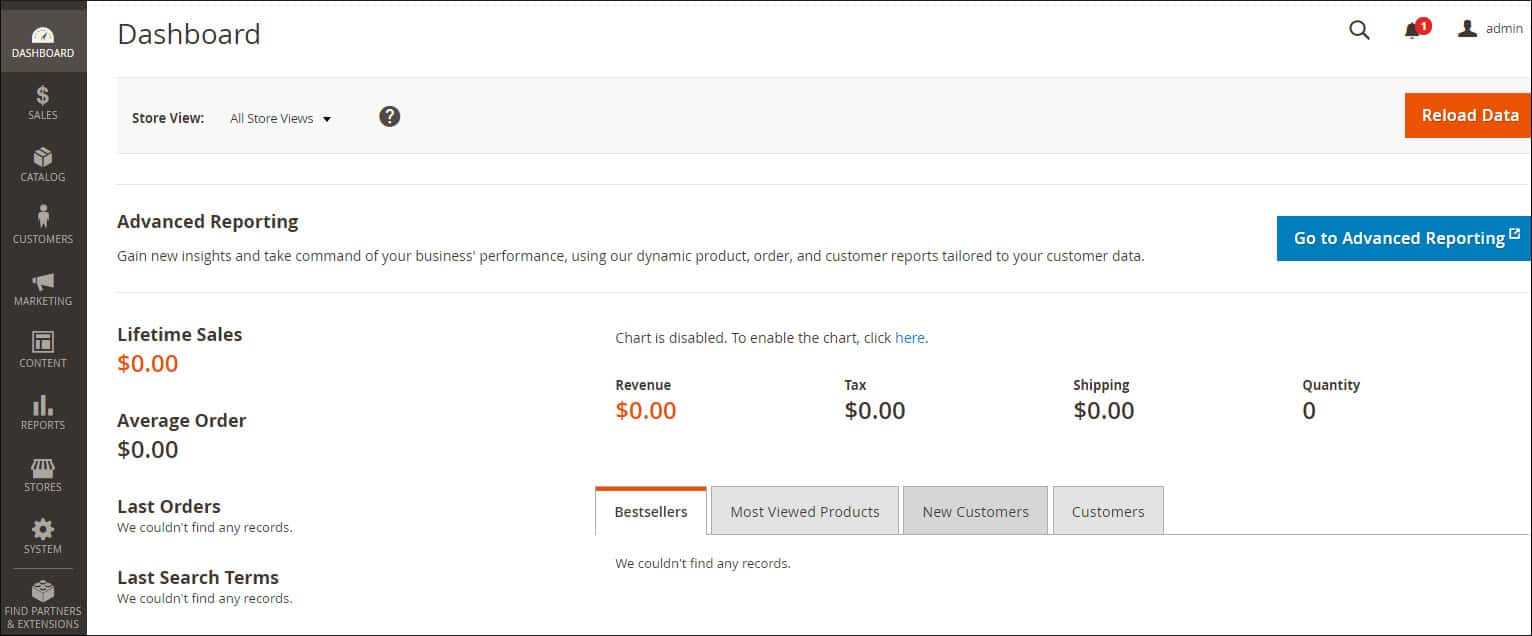Click the 'here' link to enable chart

point(910,338)
